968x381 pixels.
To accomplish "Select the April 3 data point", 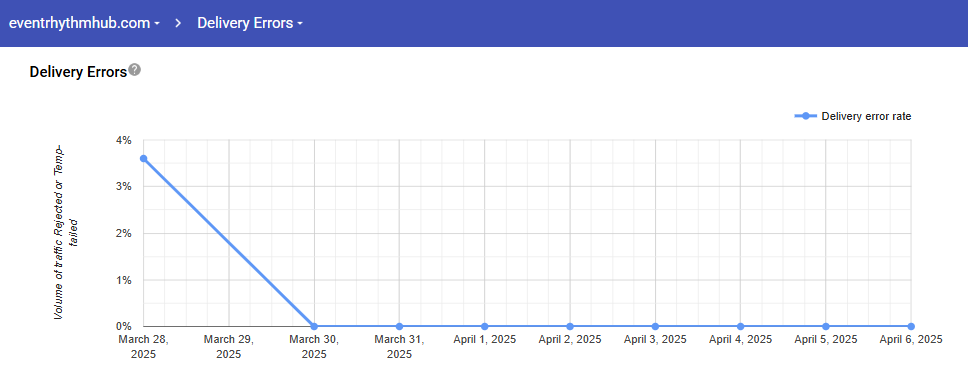I will point(655,326).
